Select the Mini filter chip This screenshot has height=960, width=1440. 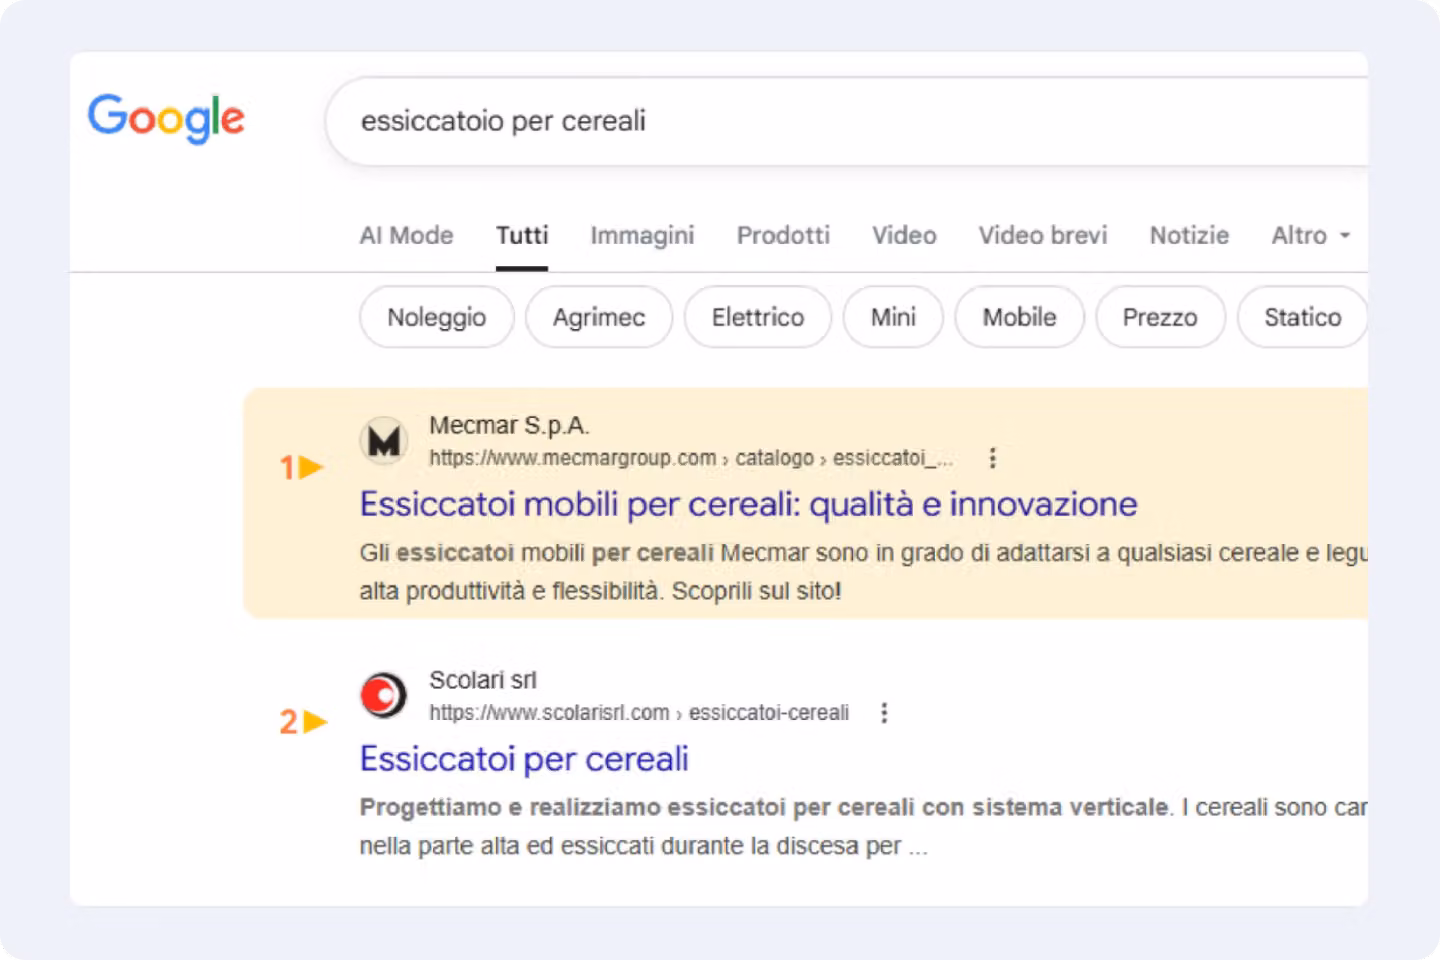[893, 317]
